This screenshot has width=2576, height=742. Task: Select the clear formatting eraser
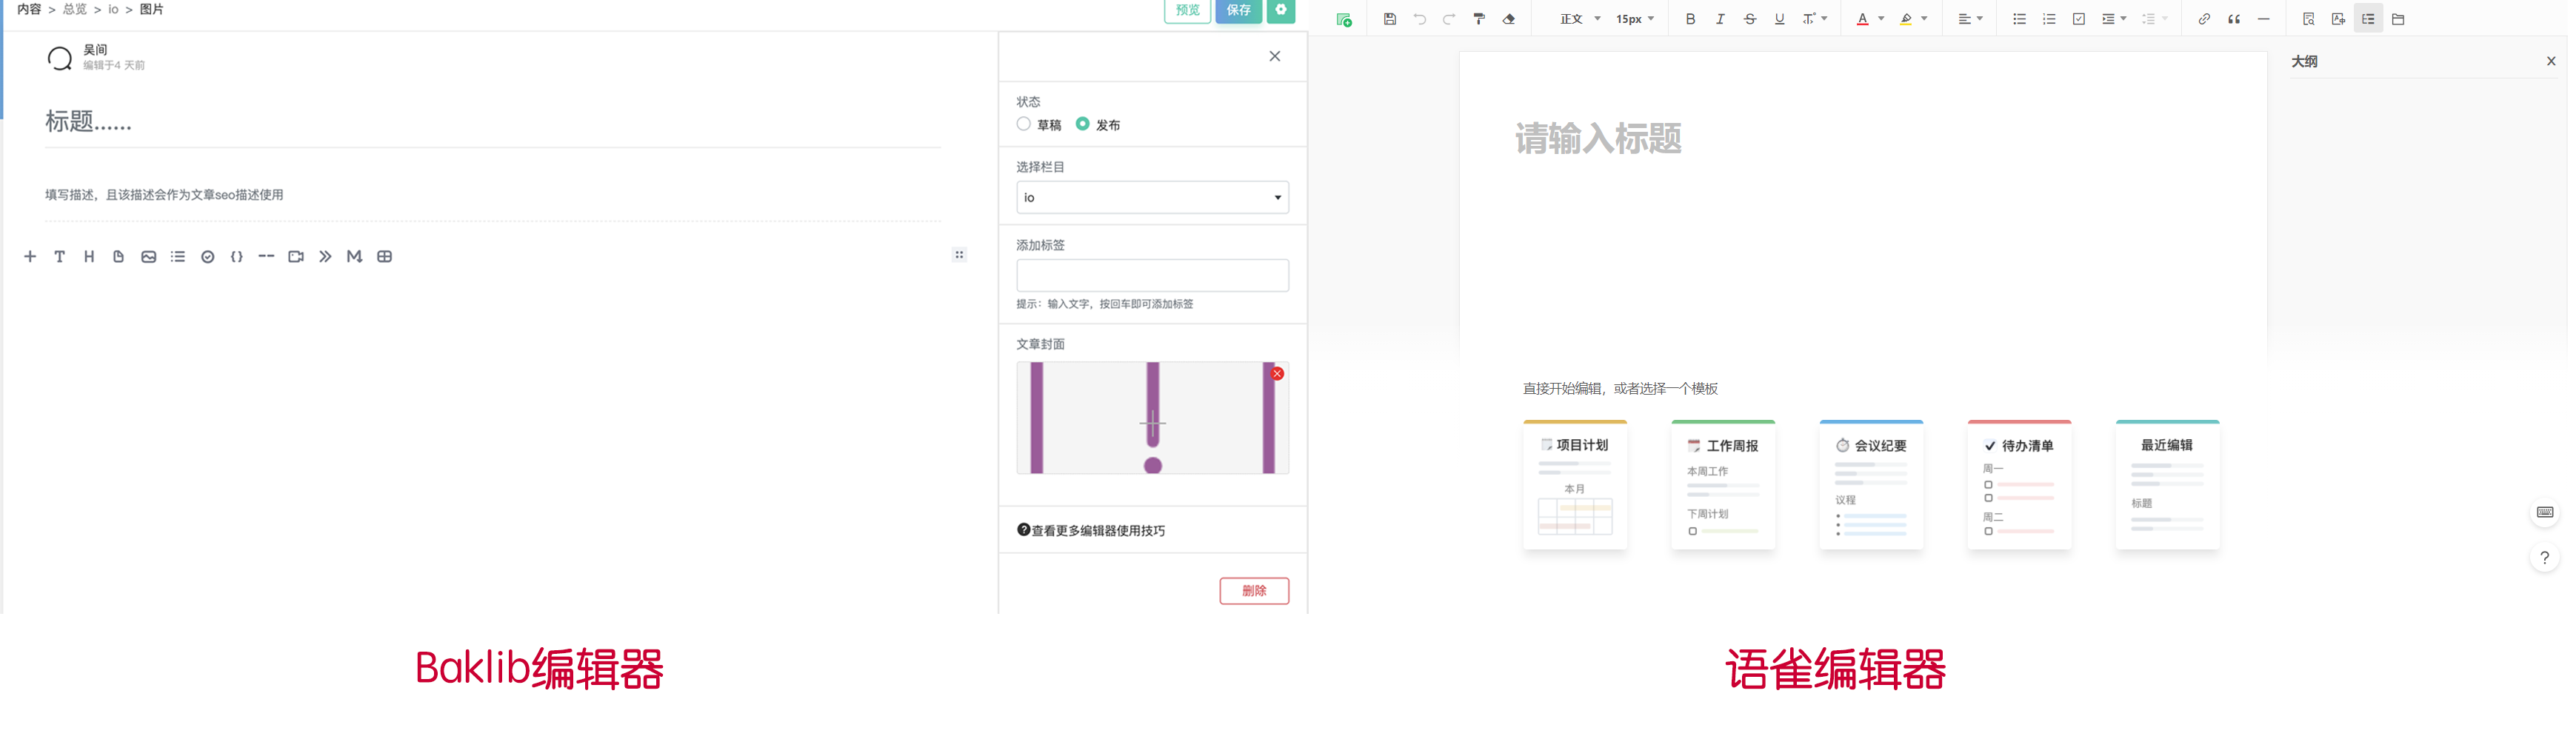click(x=1509, y=19)
